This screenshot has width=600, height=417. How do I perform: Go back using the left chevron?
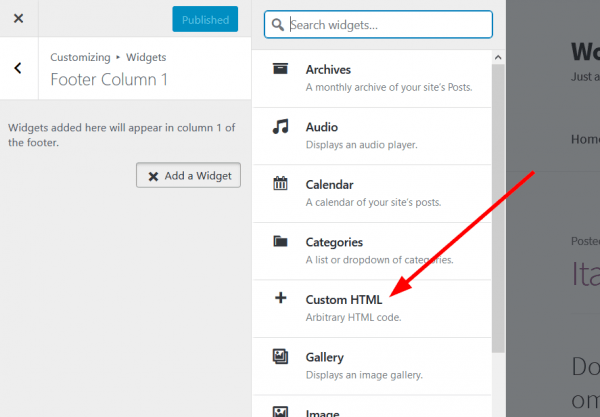[18, 68]
